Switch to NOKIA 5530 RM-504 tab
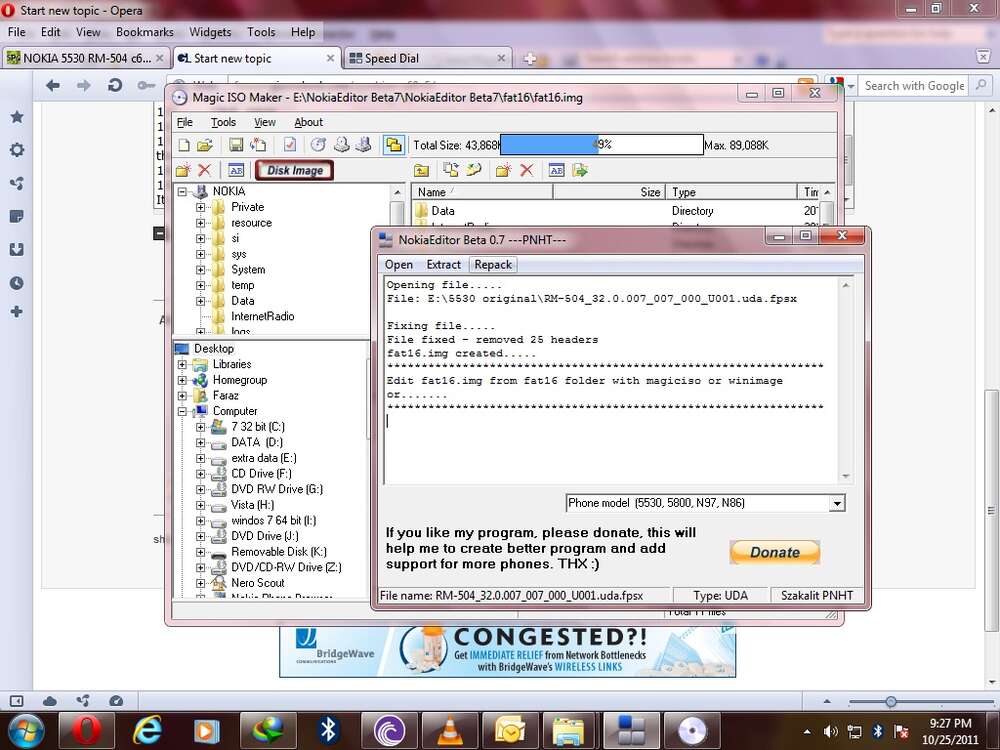This screenshot has width=1000, height=750. click(x=86, y=59)
